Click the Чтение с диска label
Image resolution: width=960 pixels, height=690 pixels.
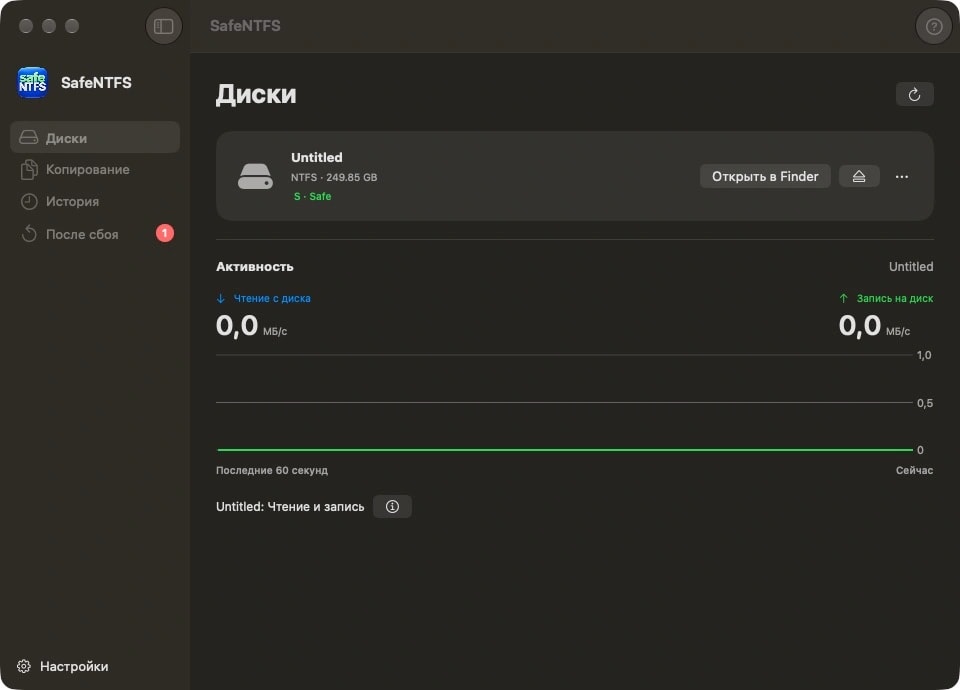(272, 298)
